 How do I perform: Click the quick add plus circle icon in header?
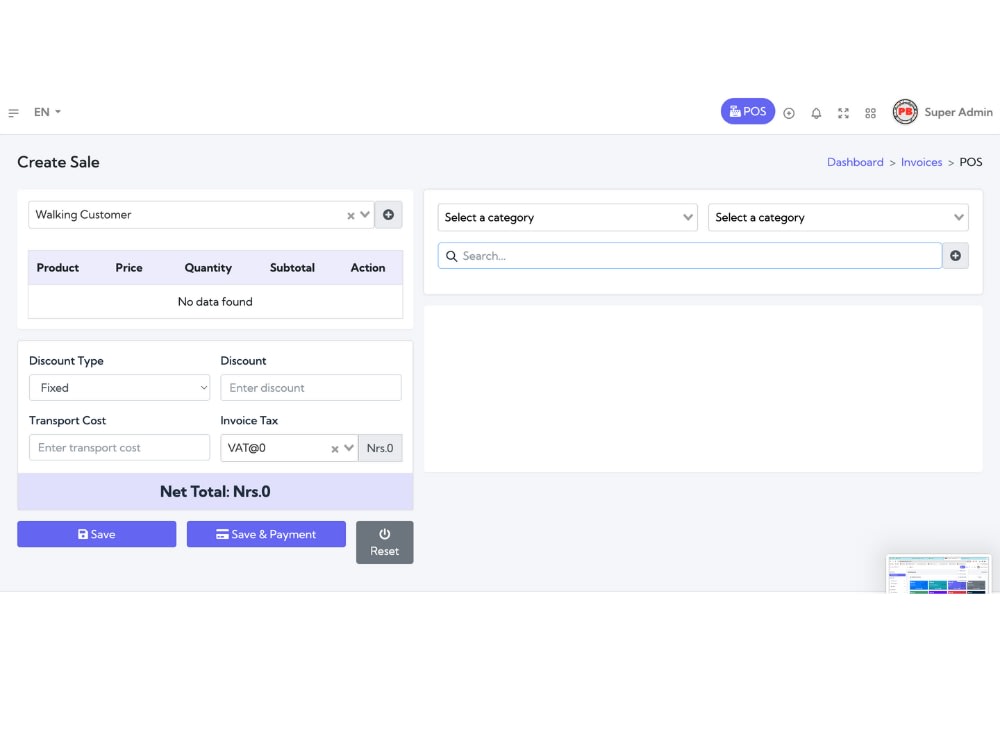[789, 114]
